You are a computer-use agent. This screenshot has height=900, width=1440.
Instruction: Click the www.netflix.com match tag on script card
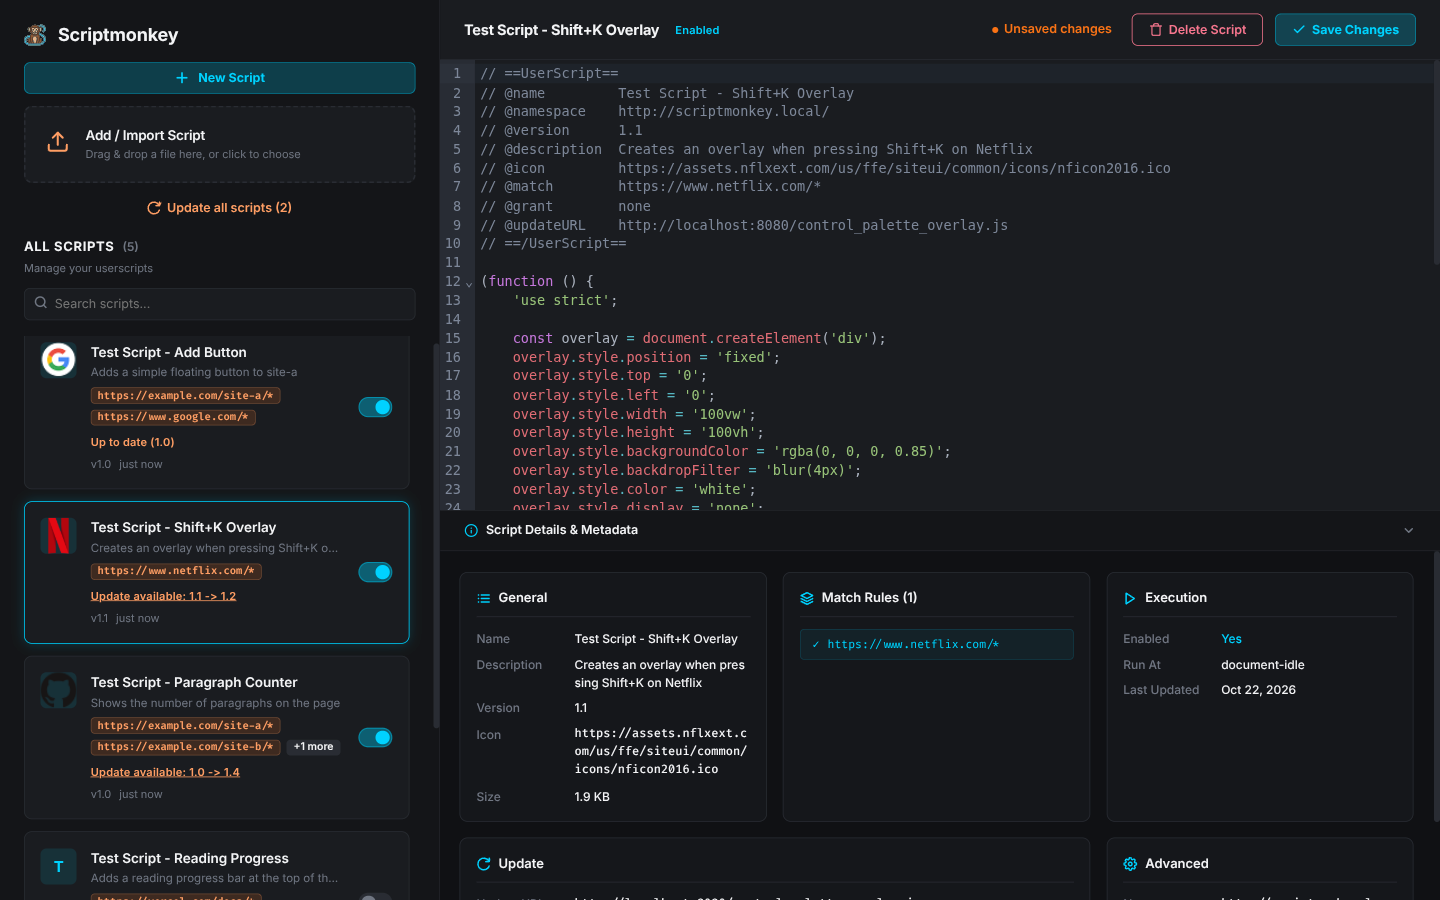point(176,571)
